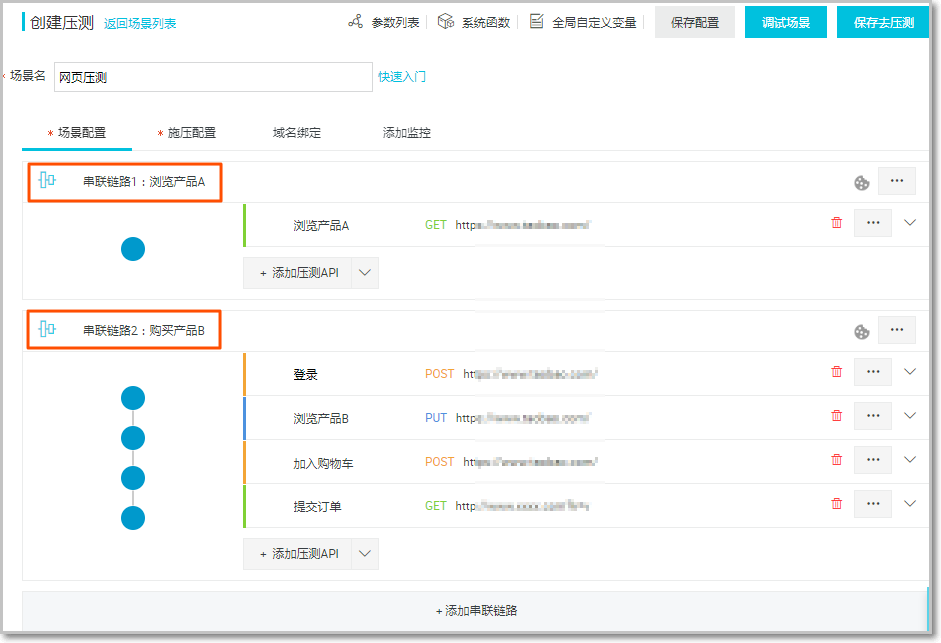The width and height of the screenshot is (941, 643).
Task: Expand the 浏览产品B API details
Action: pyautogui.click(x=910, y=415)
